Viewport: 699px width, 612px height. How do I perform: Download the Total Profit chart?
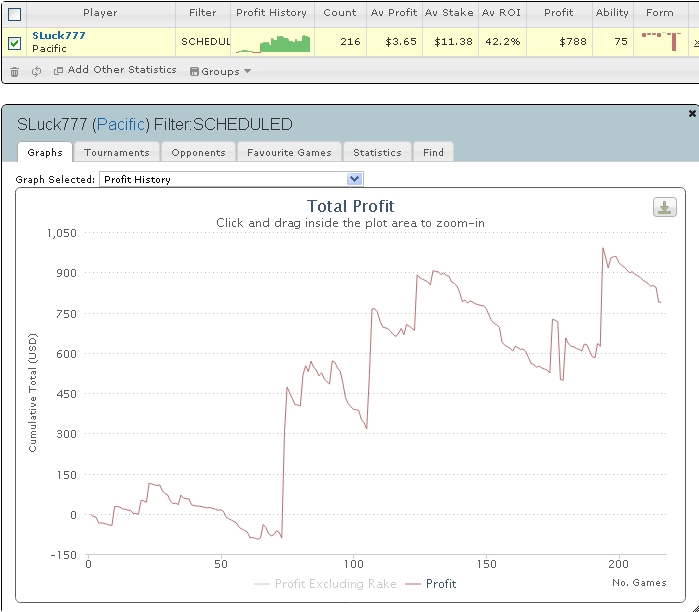point(665,207)
